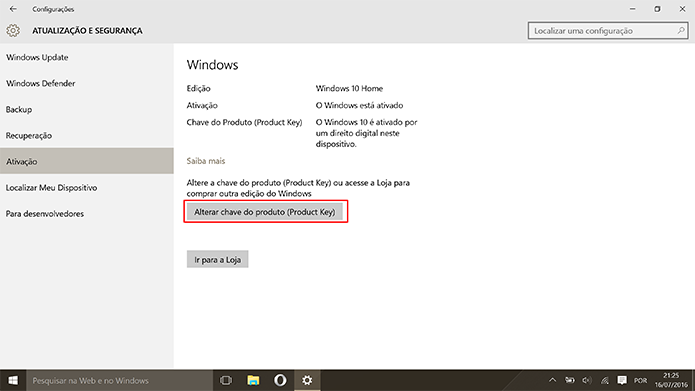Restore down the Configurações window
Image resolution: width=695 pixels, height=391 pixels.
click(x=657, y=9)
